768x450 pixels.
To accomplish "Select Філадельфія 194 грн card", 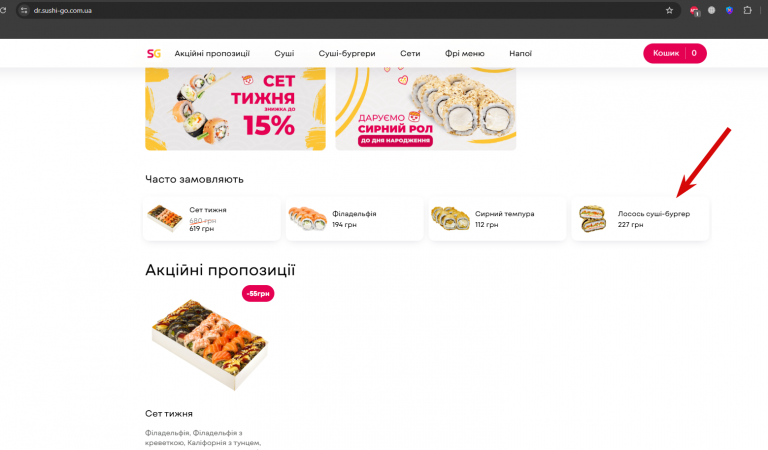I will (354, 219).
